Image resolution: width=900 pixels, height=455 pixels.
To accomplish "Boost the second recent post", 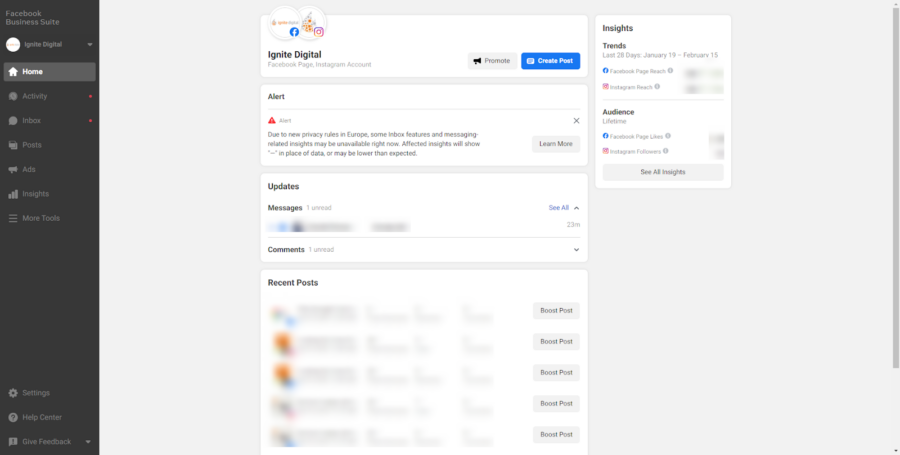I will (556, 341).
